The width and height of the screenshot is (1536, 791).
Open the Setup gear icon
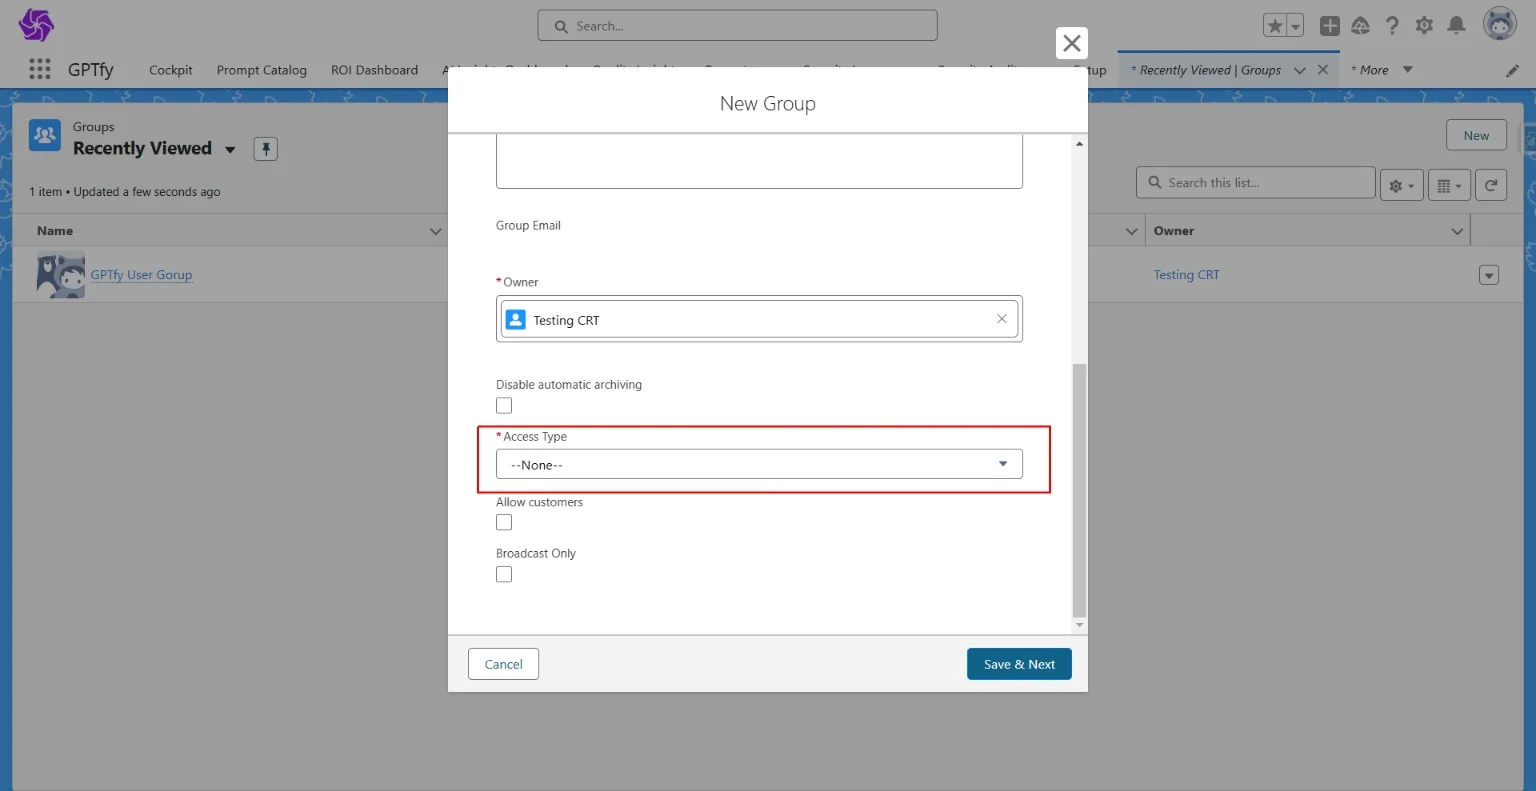[x=1424, y=26]
